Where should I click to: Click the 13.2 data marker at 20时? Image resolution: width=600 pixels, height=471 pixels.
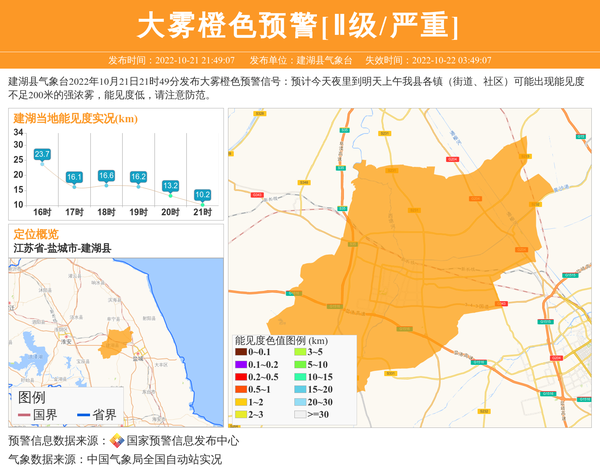click(x=170, y=186)
